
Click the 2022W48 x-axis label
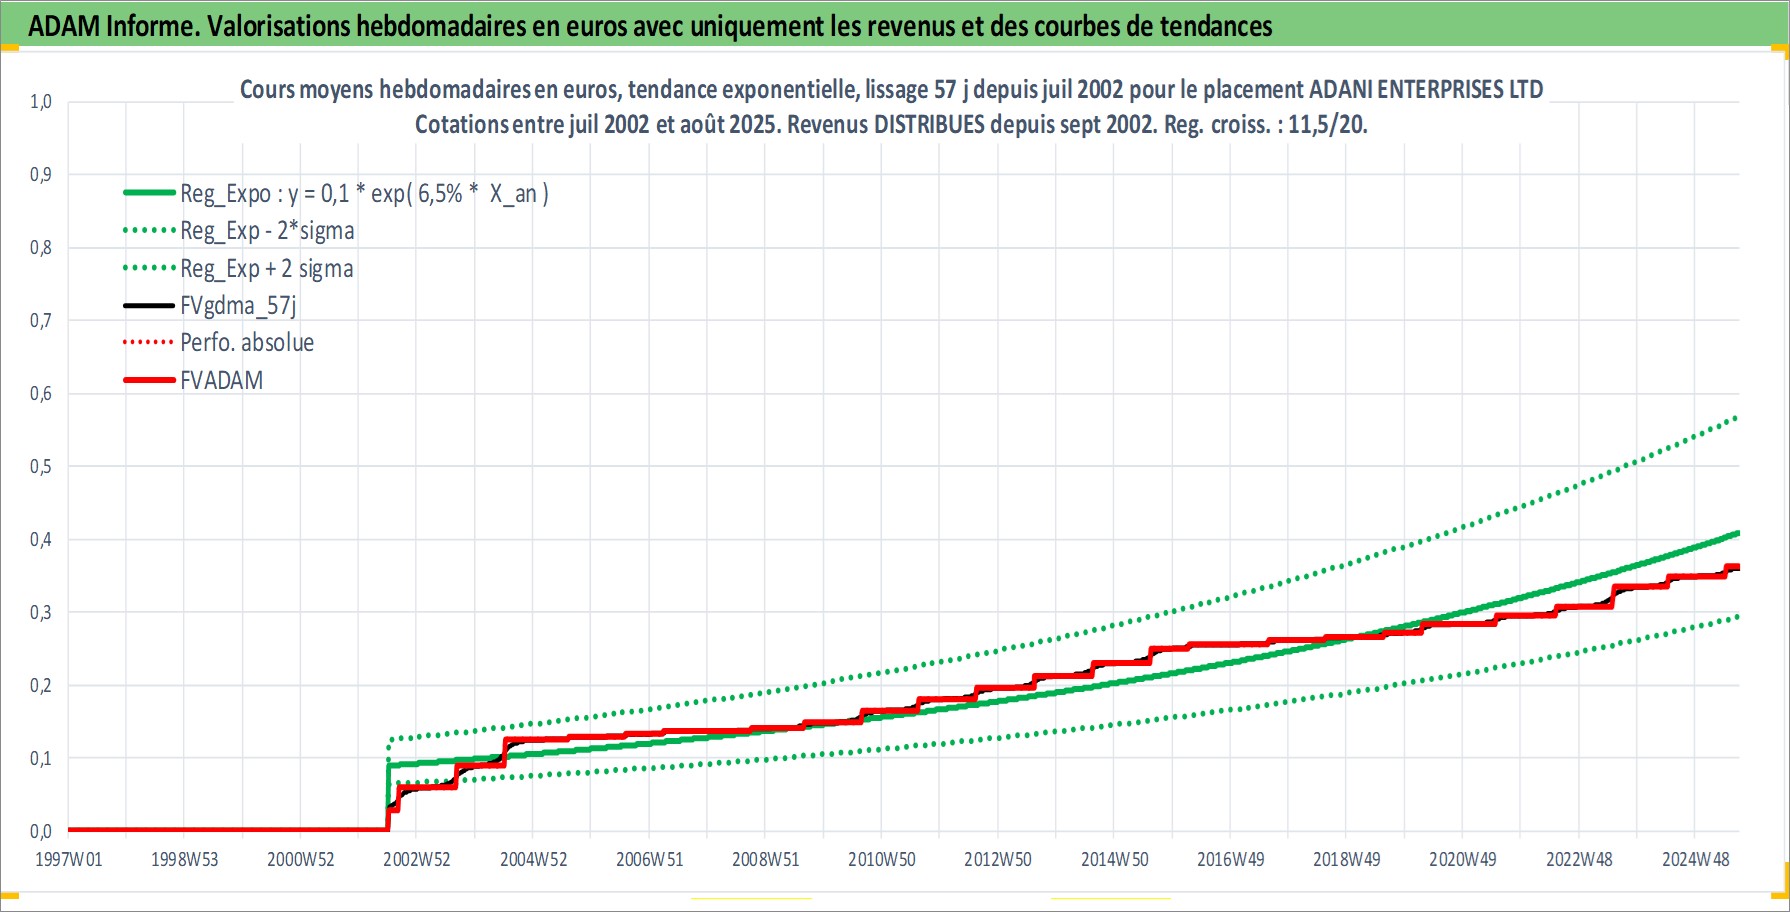tap(1580, 859)
